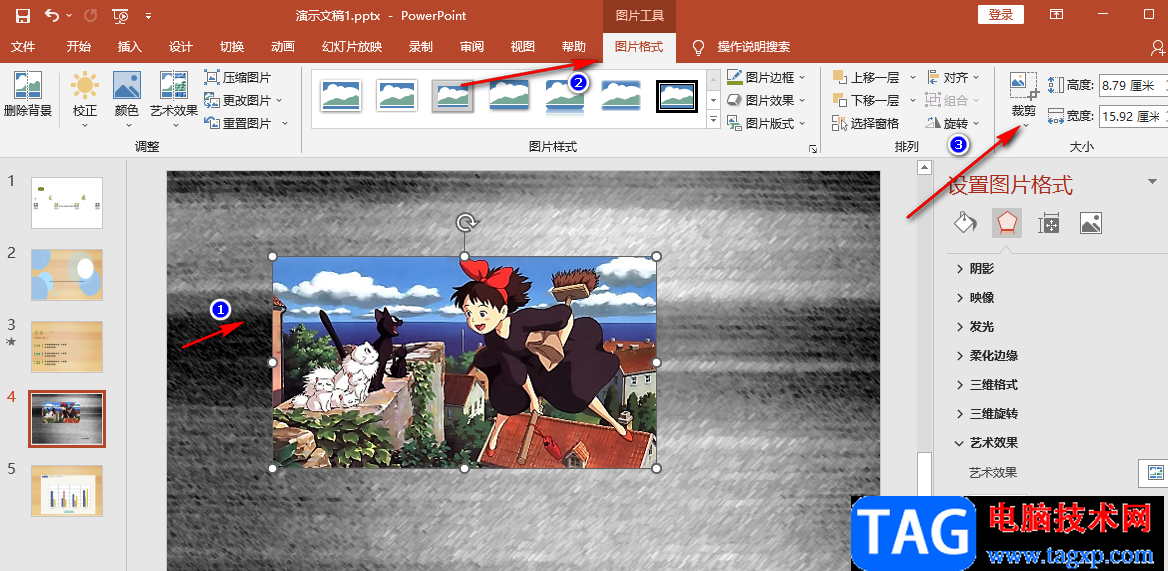
Task: Click slide editor scrollbar up arrow
Action: tap(924, 166)
